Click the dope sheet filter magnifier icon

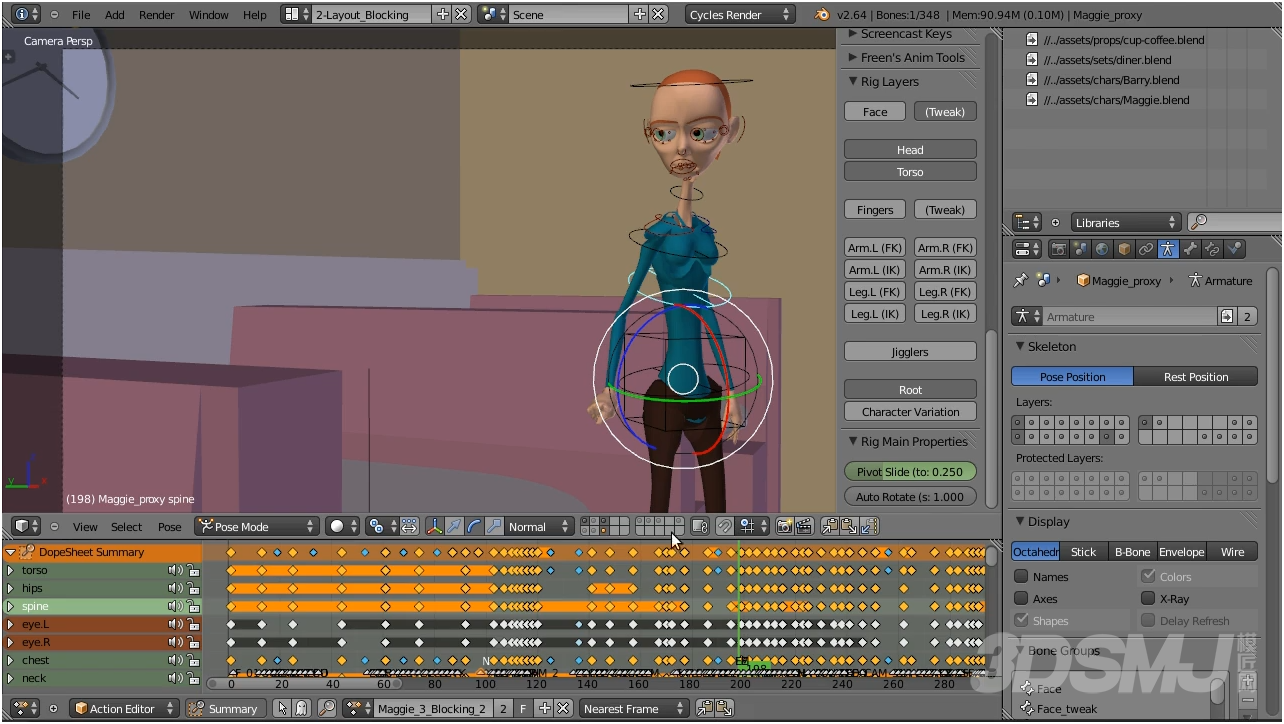point(327,708)
